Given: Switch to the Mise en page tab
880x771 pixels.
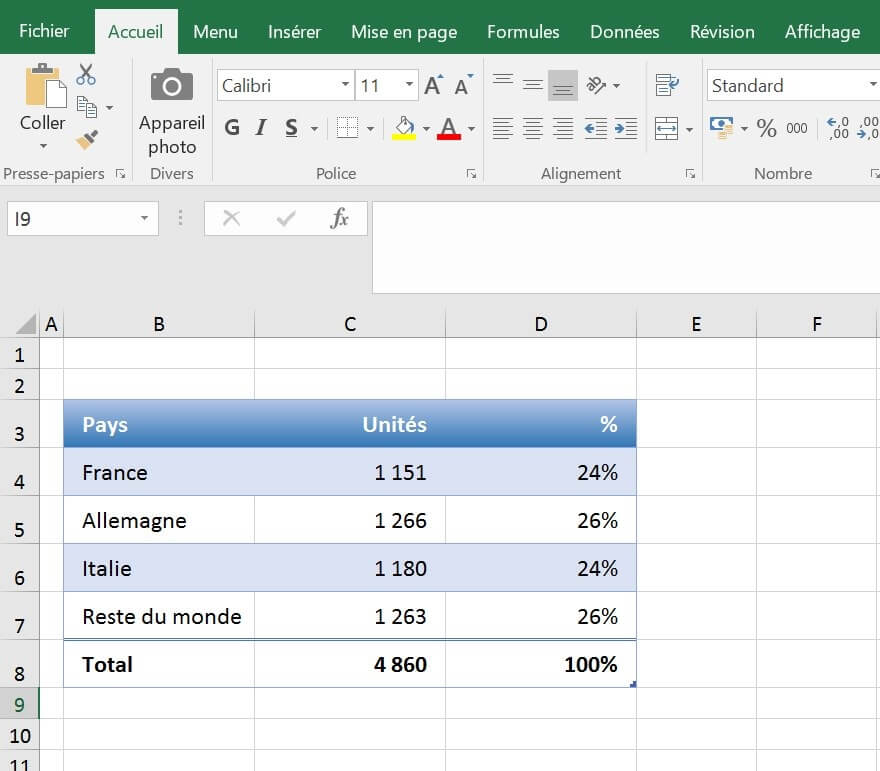Looking at the screenshot, I should (404, 32).
